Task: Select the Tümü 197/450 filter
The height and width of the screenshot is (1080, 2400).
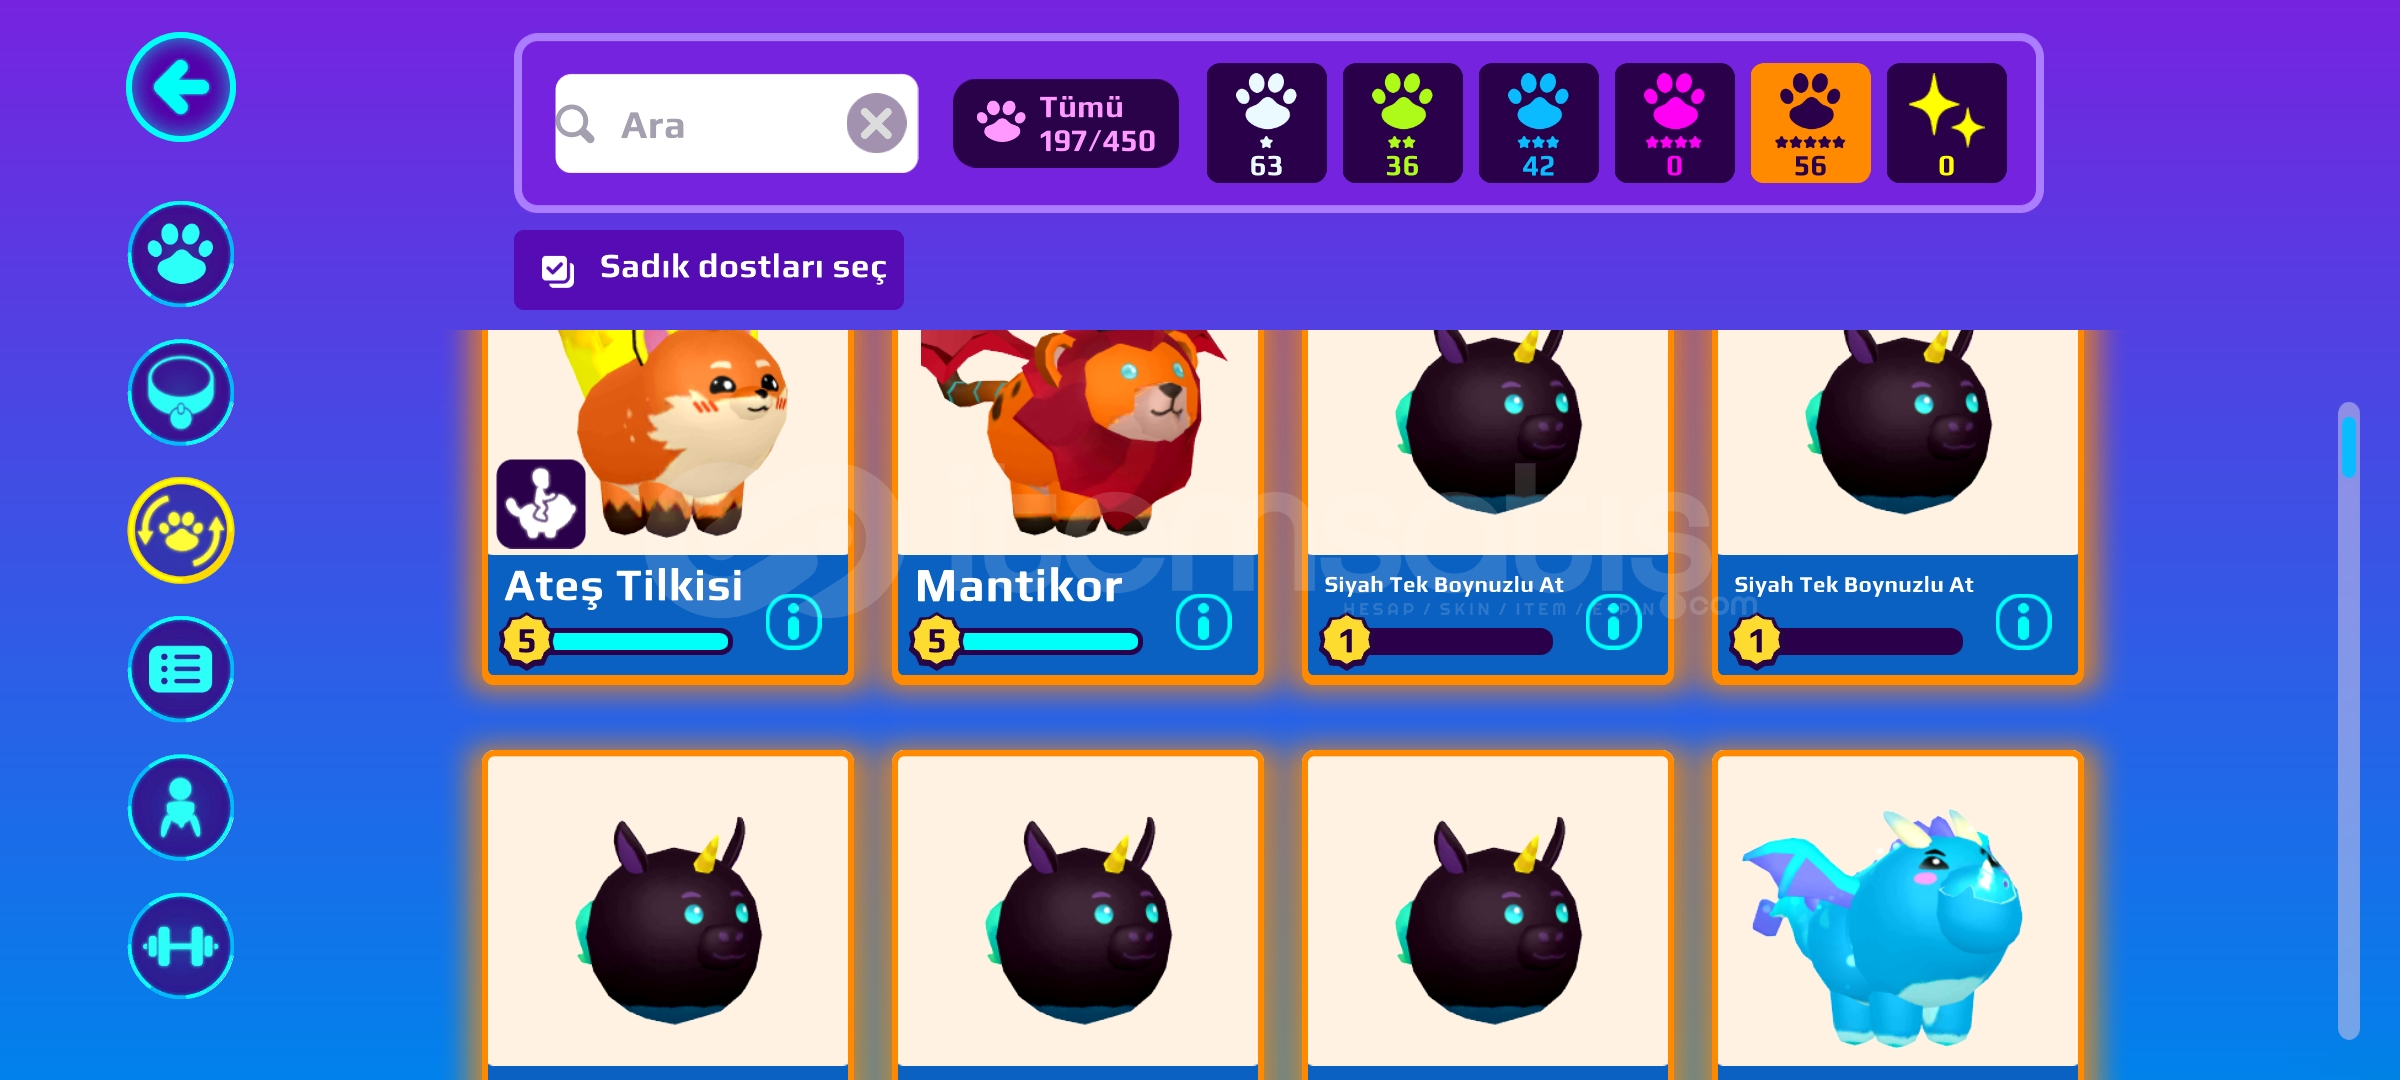Action: pos(1066,123)
